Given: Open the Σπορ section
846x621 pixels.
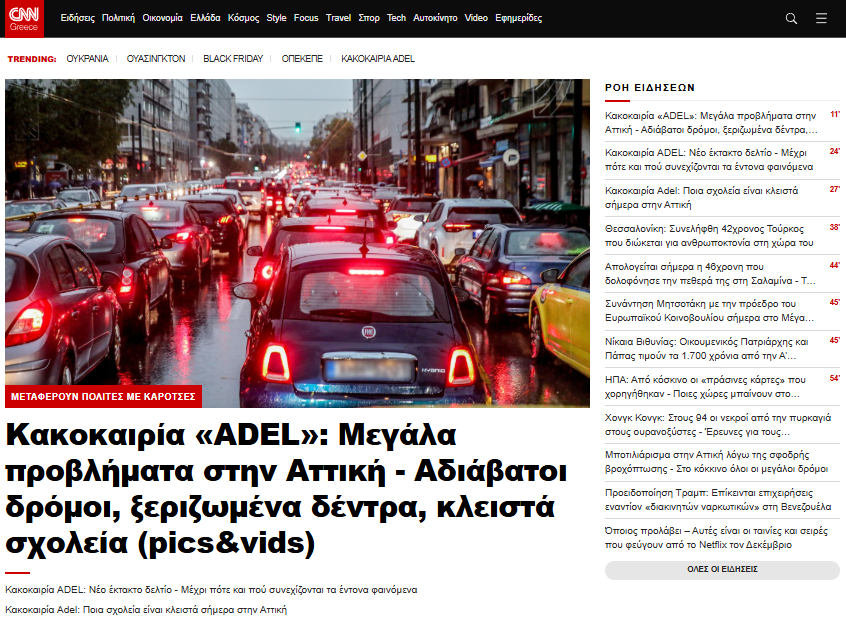Looking at the screenshot, I should (369, 18).
